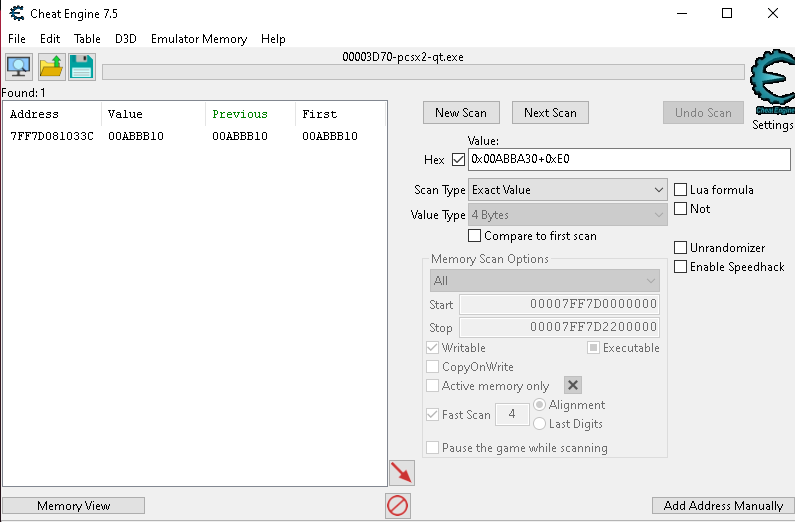
Task: Select address 7FF7D081033C result row
Action: [195, 136]
